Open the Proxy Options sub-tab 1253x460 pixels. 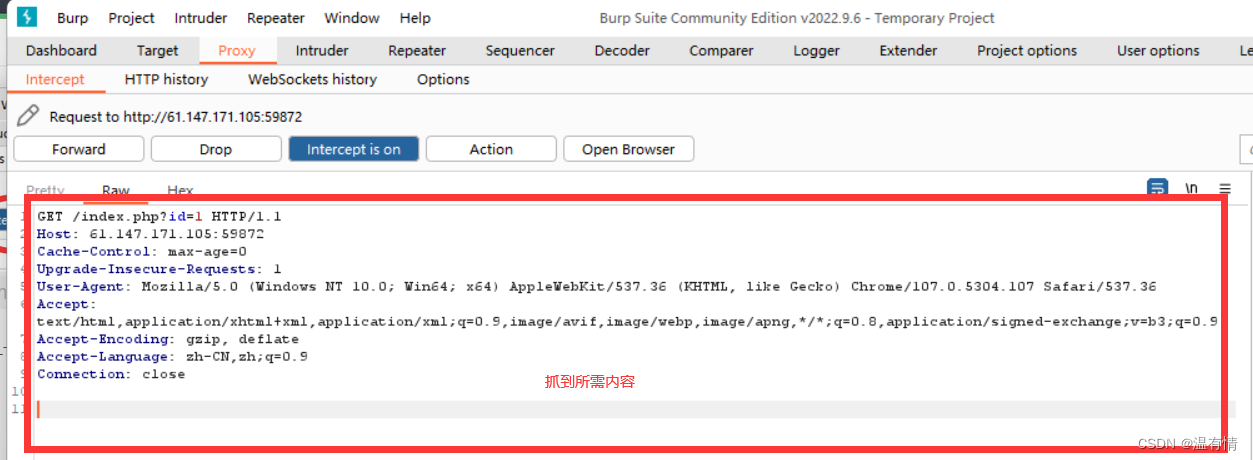443,79
